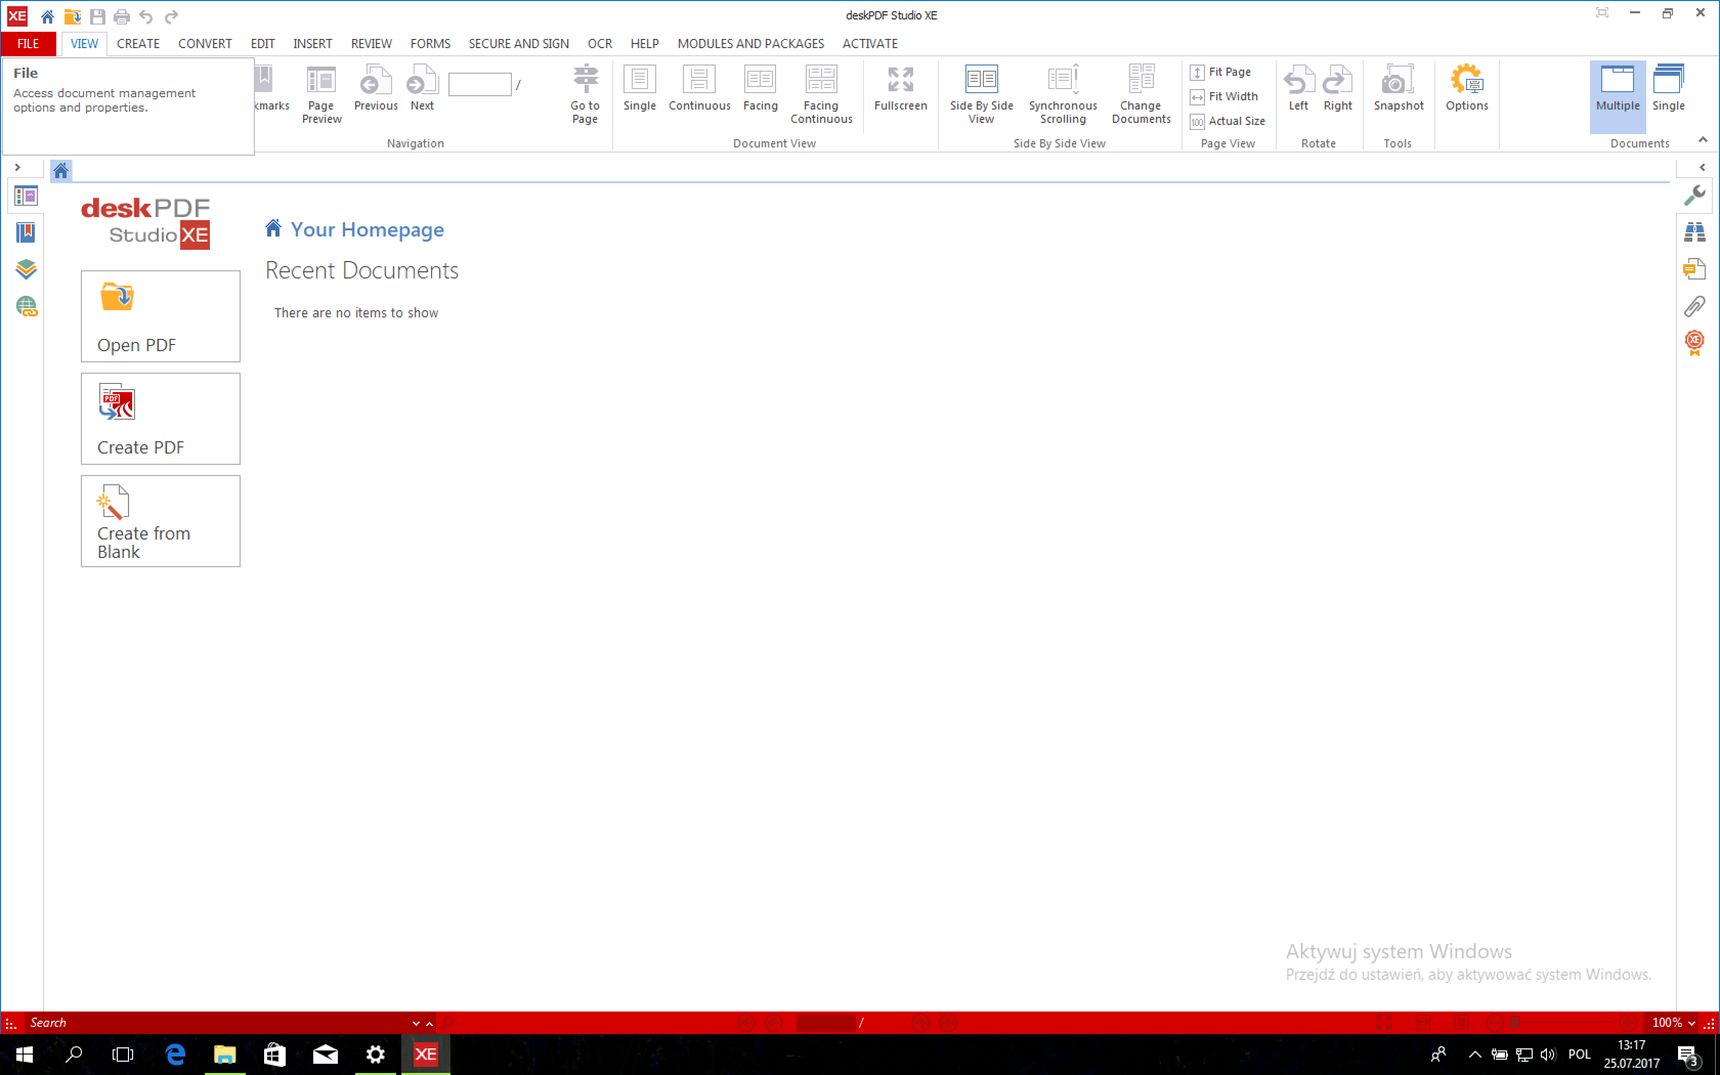Open comments panel on right sidebar

(x=1694, y=269)
